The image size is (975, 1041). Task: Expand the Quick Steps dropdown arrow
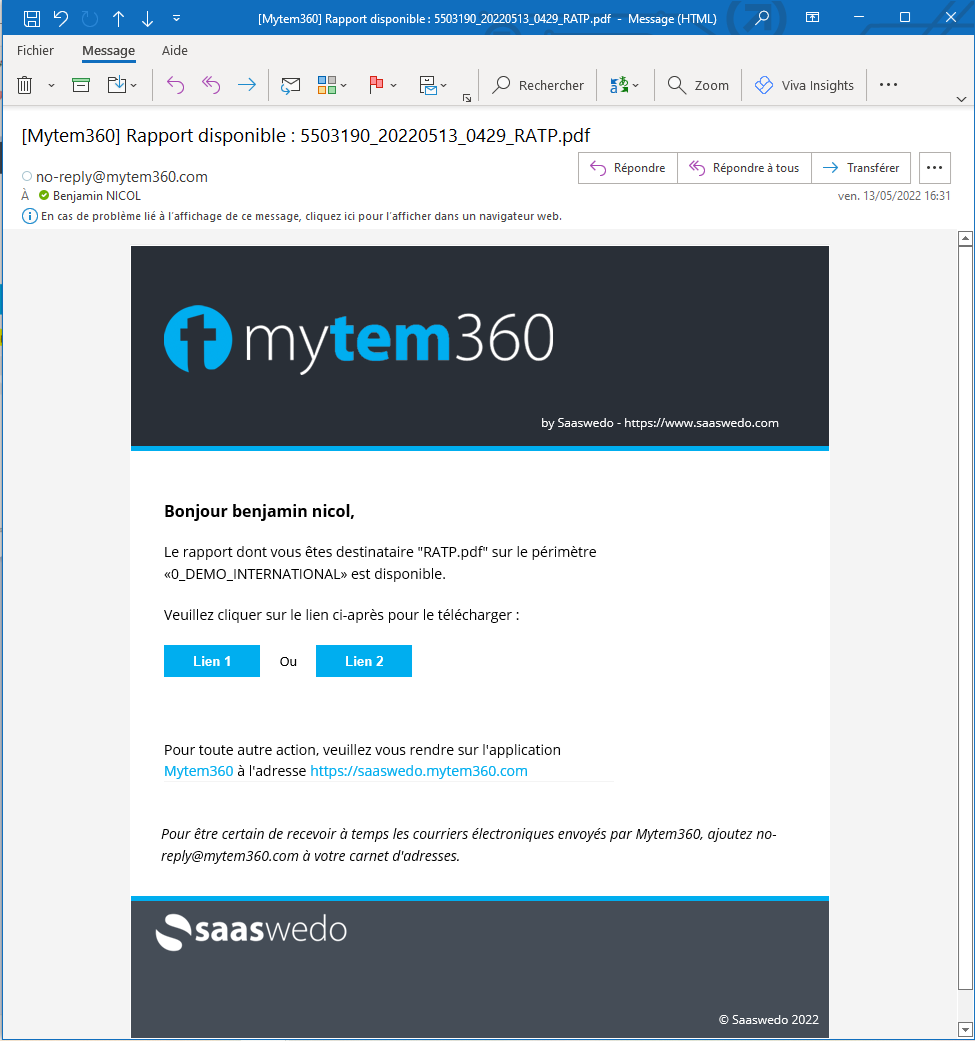[443, 86]
